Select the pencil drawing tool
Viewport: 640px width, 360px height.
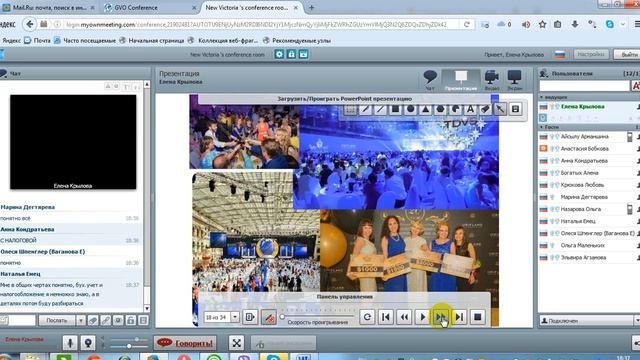click(x=365, y=109)
